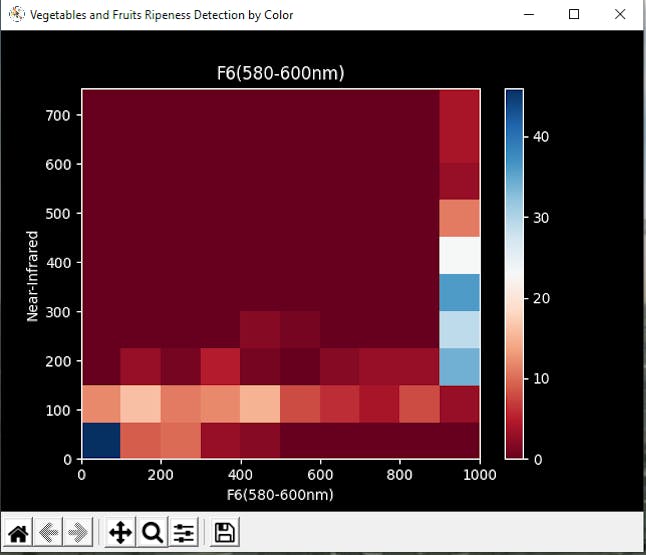Image resolution: width=646 pixels, height=555 pixels.
Task: Close the ripeness detection window
Action: [620, 14]
